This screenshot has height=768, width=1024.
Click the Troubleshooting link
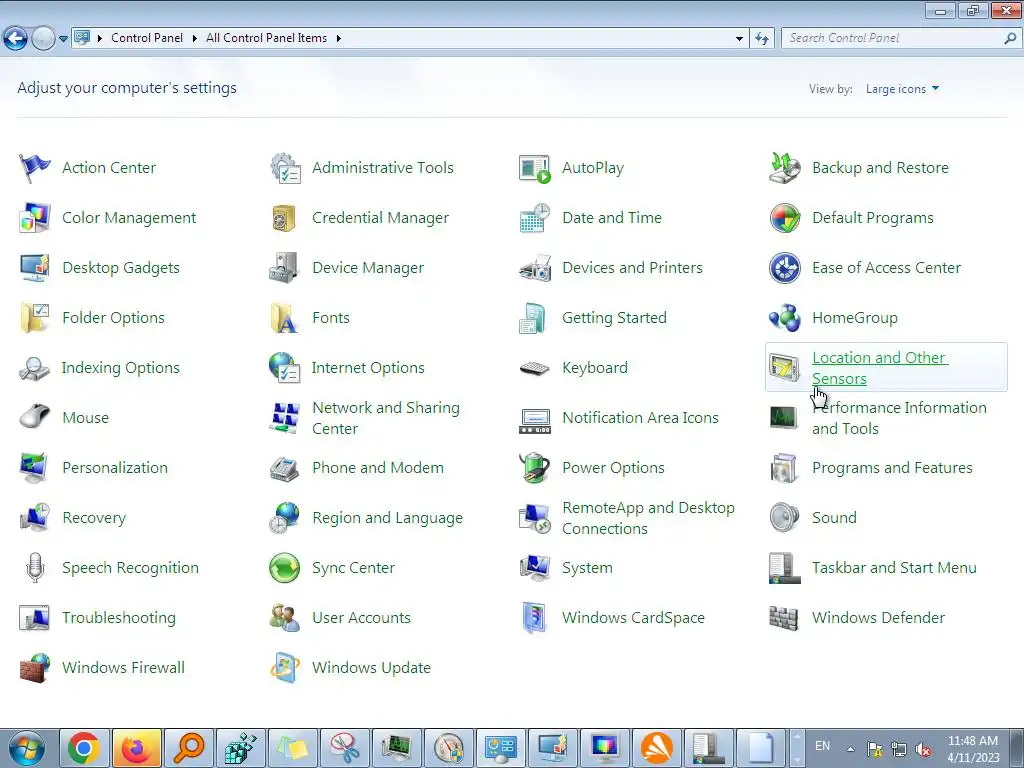point(119,618)
